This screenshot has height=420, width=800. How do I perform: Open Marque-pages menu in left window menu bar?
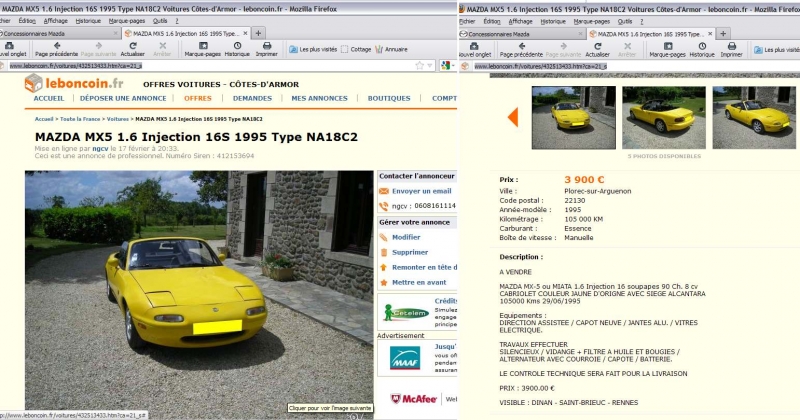(127, 21)
